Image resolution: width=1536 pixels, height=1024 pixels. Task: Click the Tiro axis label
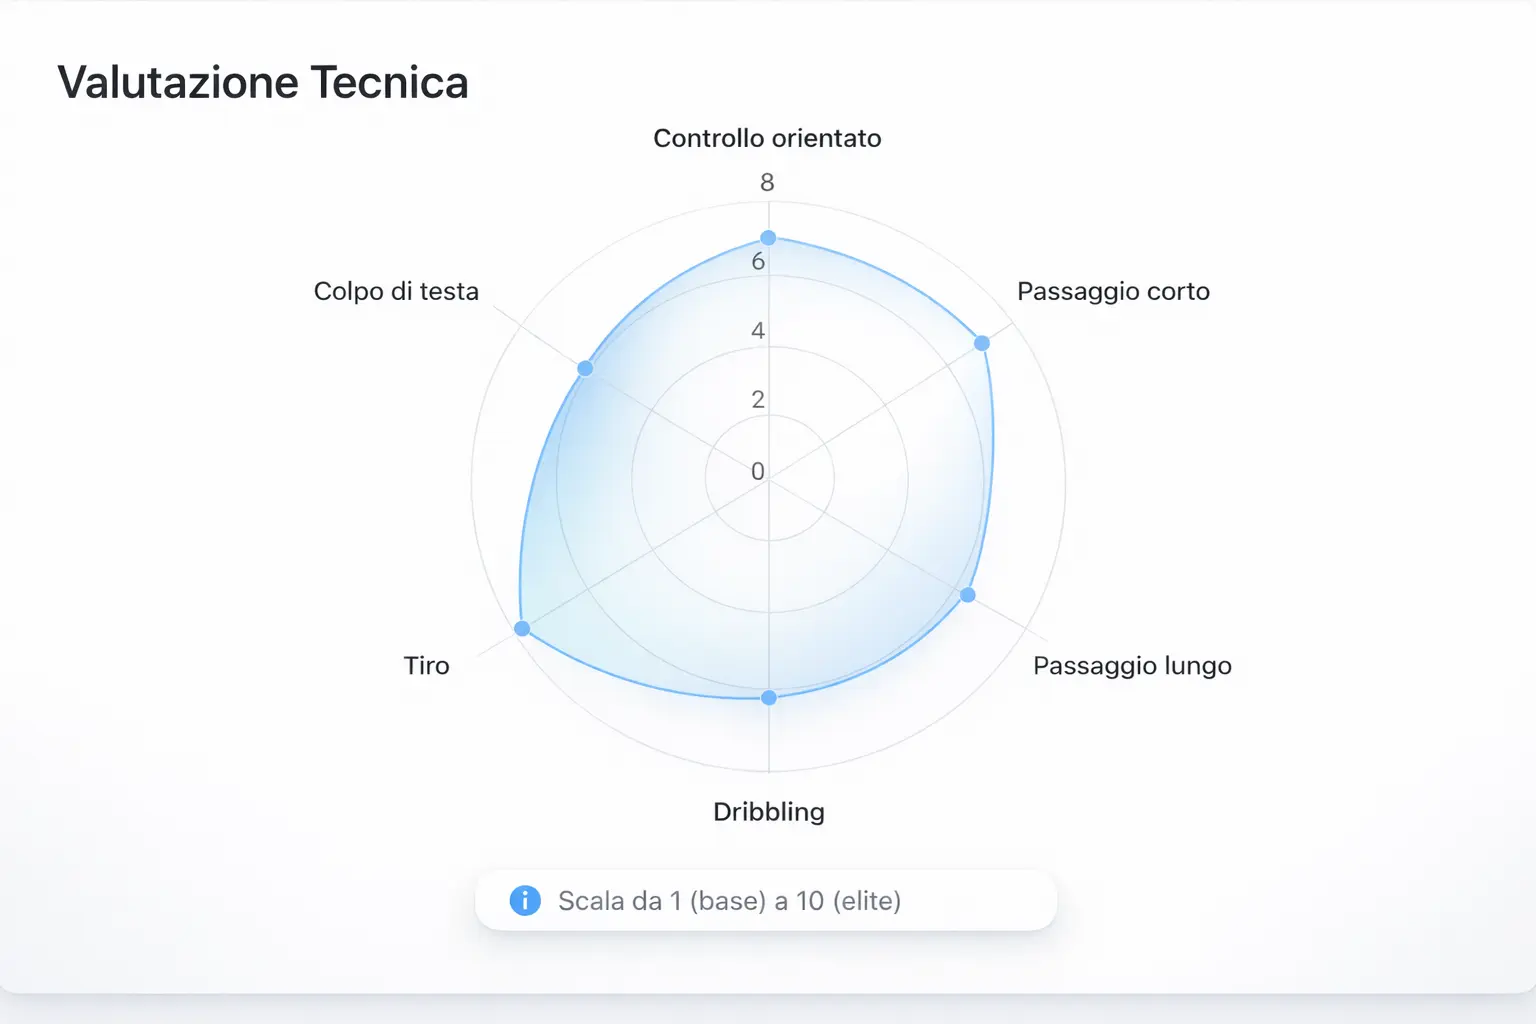[x=427, y=666]
